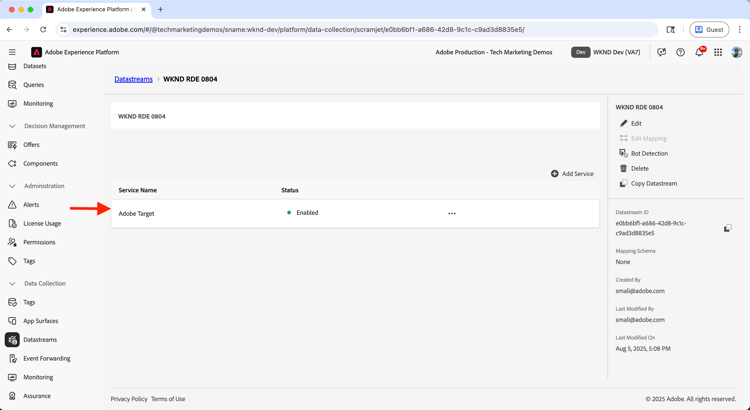The height and width of the screenshot is (410, 750).
Task: Open the Event Forwarding icon
Action: 12,358
